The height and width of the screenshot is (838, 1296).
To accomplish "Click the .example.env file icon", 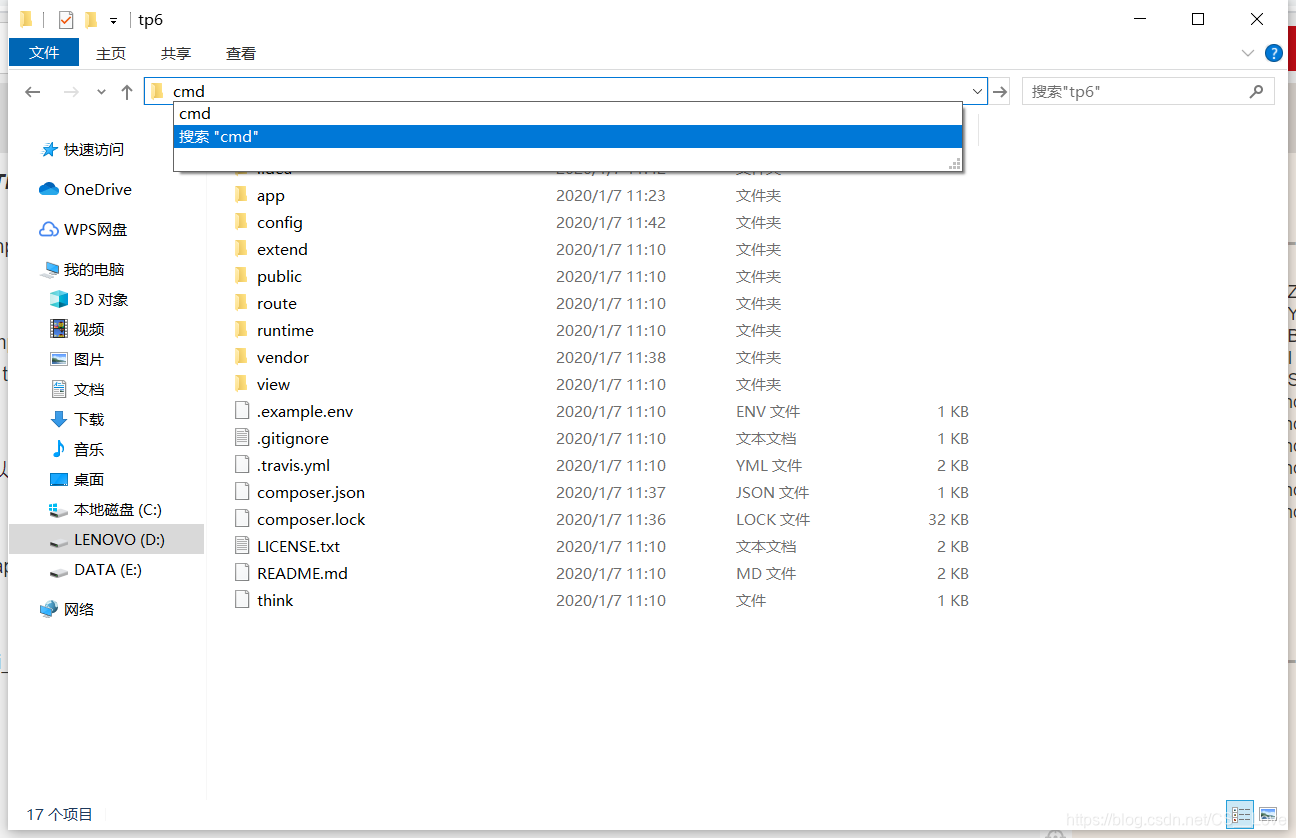I will click(240, 411).
